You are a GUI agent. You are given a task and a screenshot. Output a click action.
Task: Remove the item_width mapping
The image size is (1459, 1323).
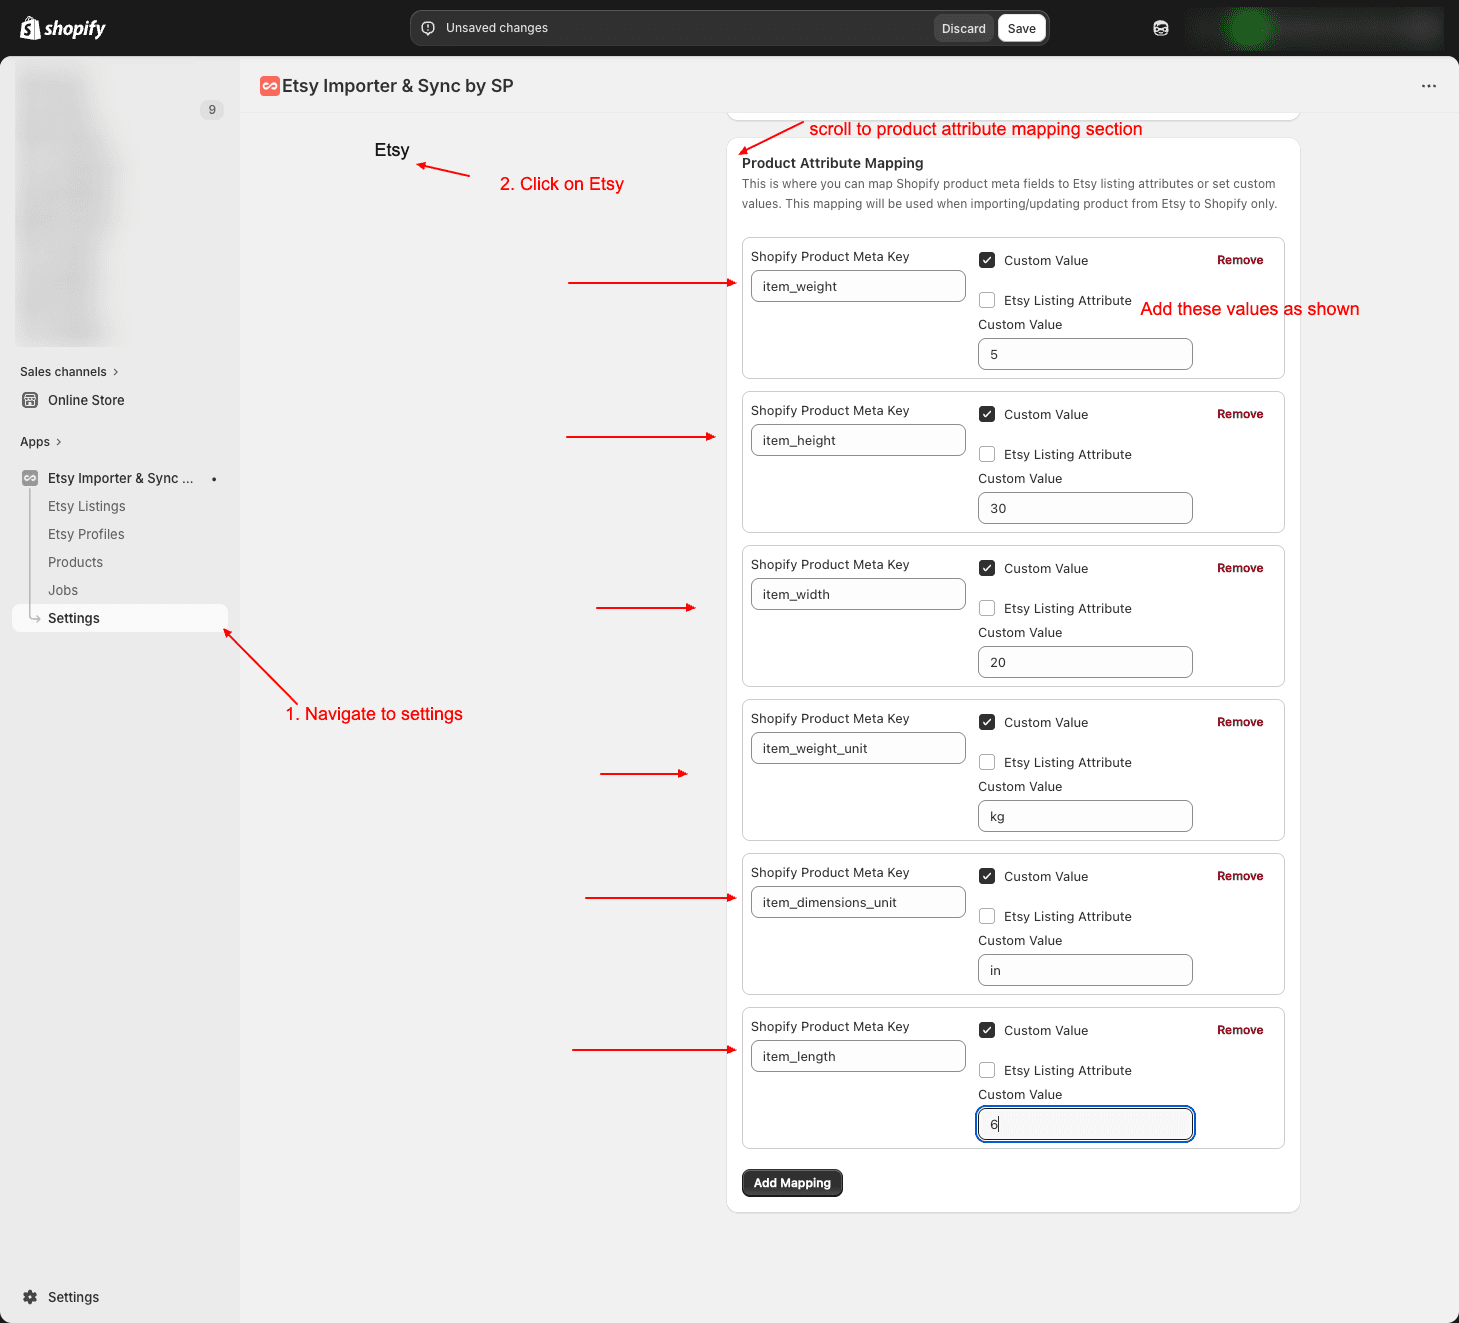point(1239,568)
